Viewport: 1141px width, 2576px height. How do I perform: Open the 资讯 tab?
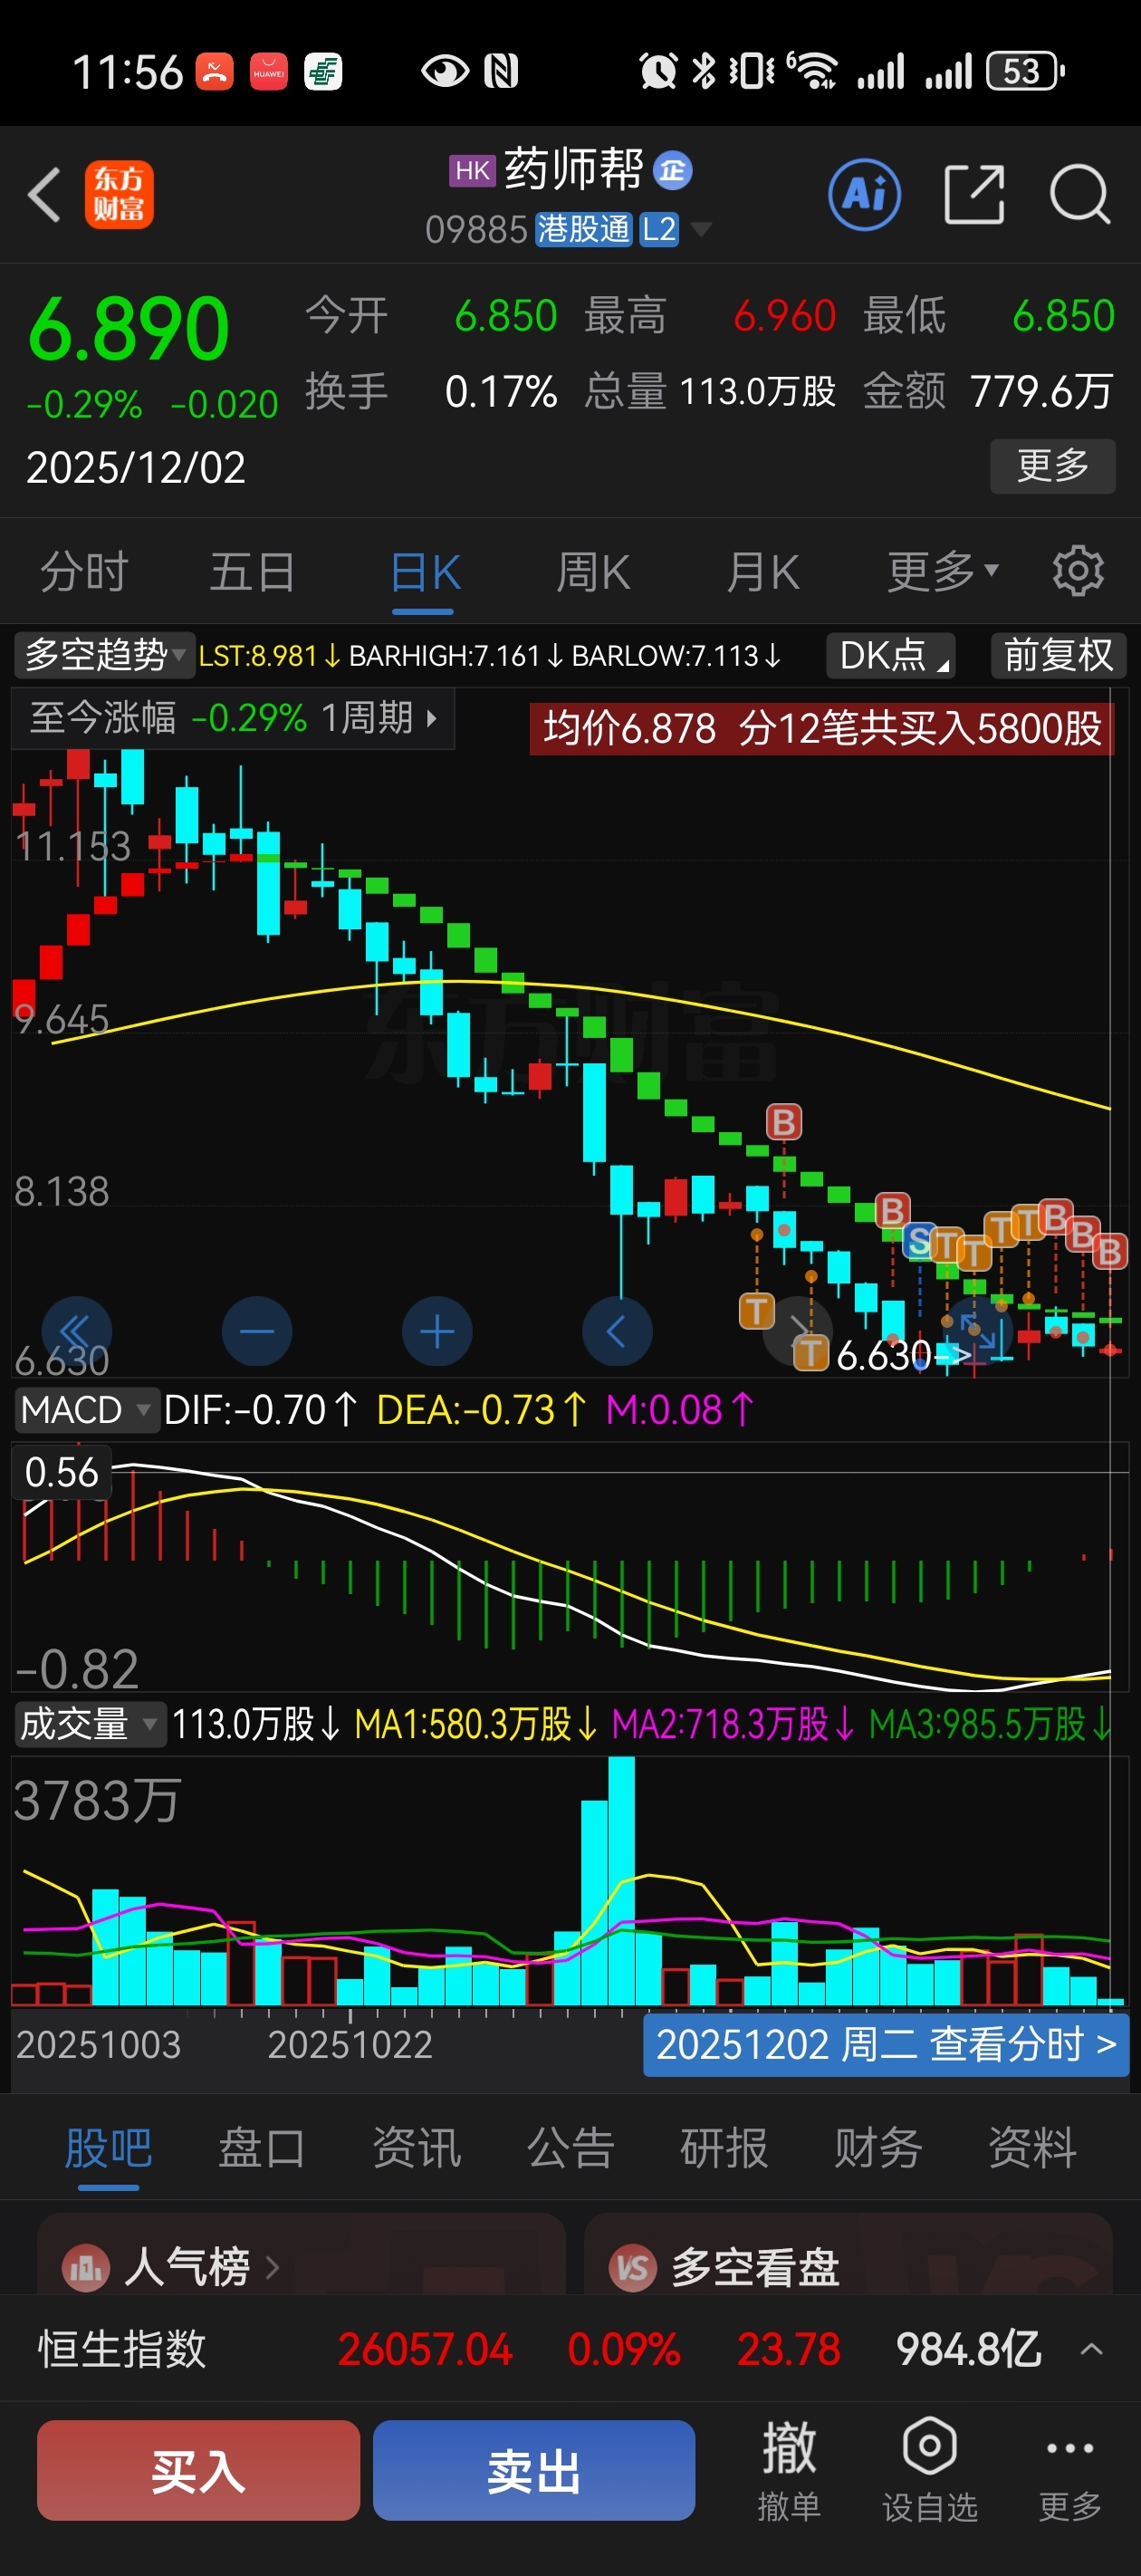(416, 2148)
